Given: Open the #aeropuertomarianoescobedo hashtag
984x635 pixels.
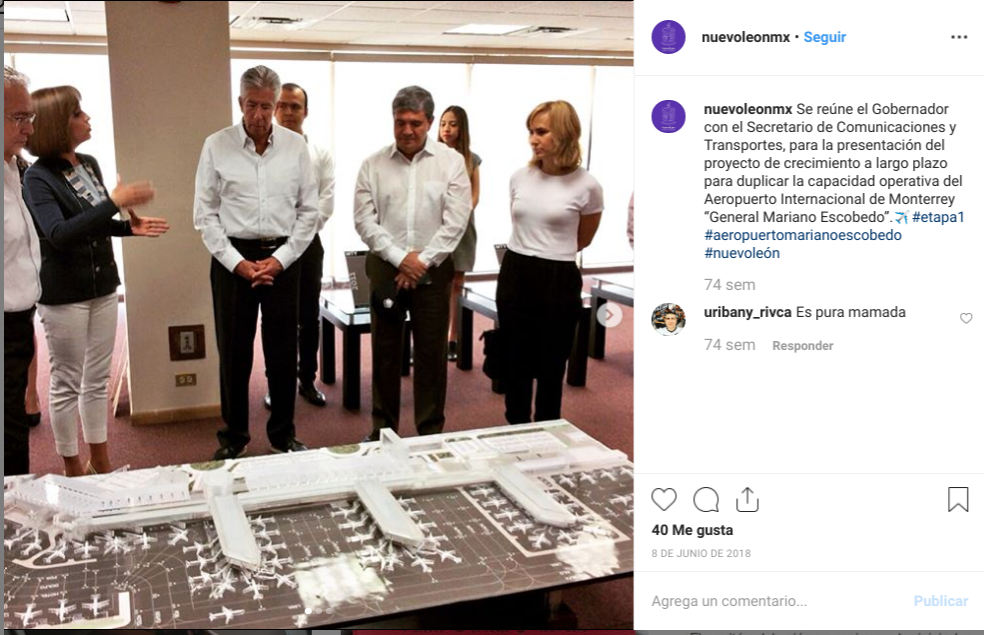Looking at the screenshot, I should 803,235.
